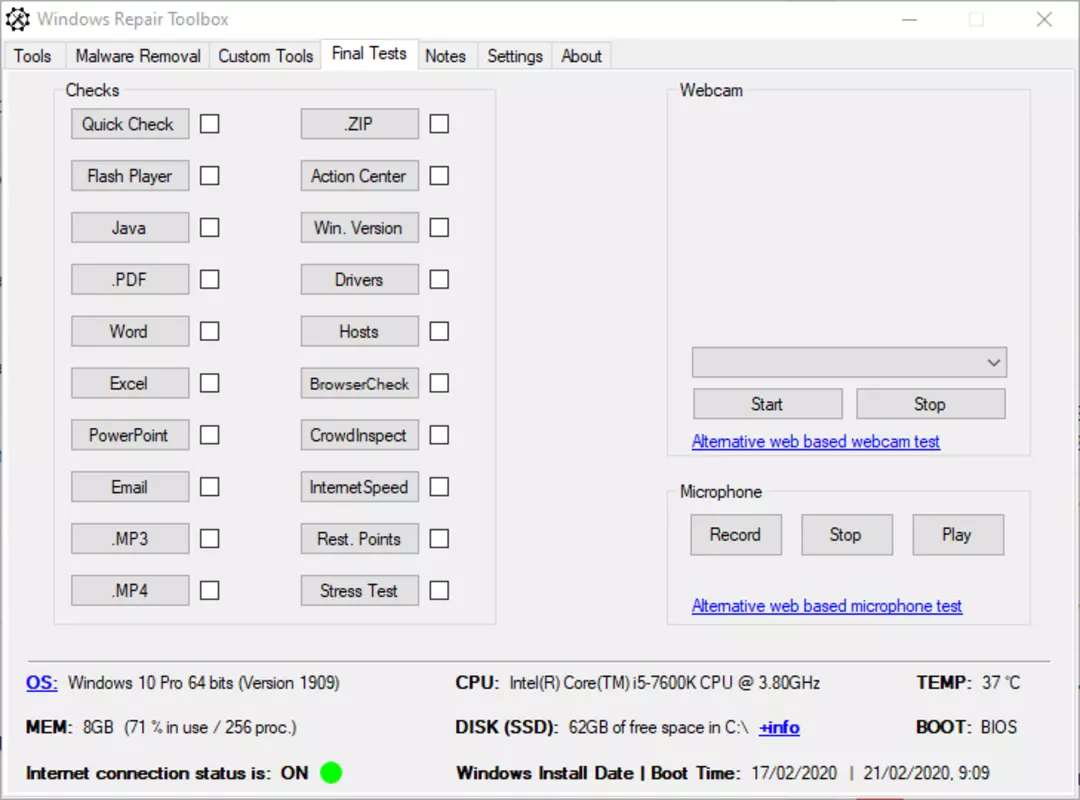Click the Drivers check button

point(360,279)
